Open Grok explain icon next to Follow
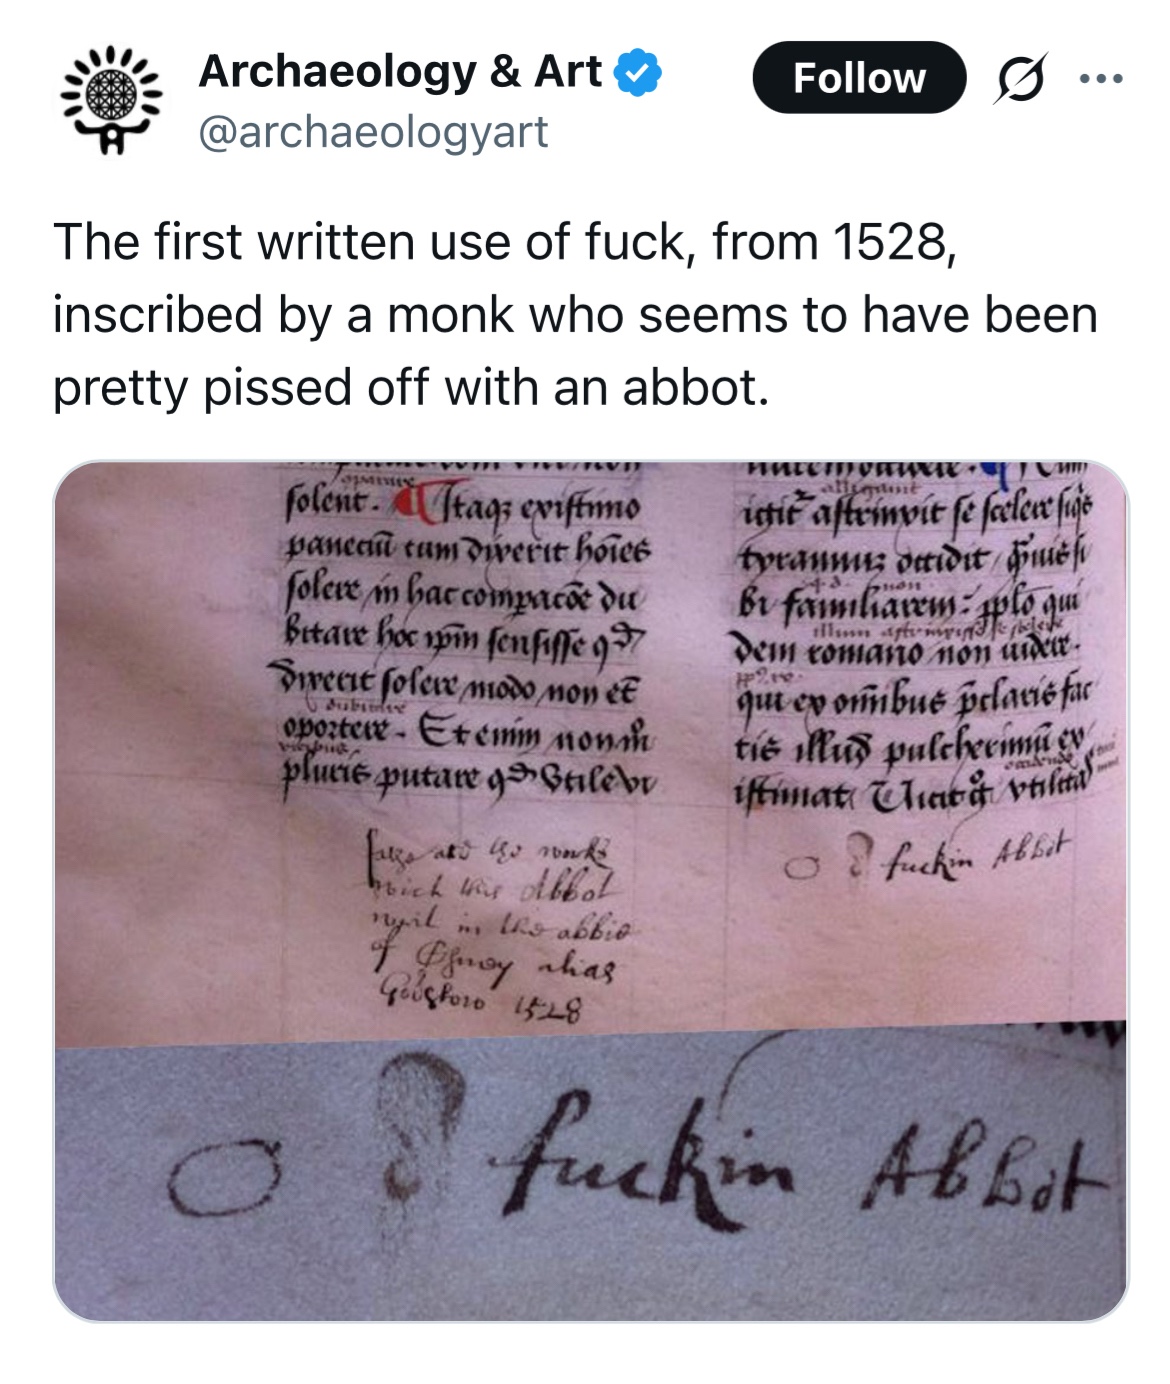The image size is (1170, 1384). 1019,79
